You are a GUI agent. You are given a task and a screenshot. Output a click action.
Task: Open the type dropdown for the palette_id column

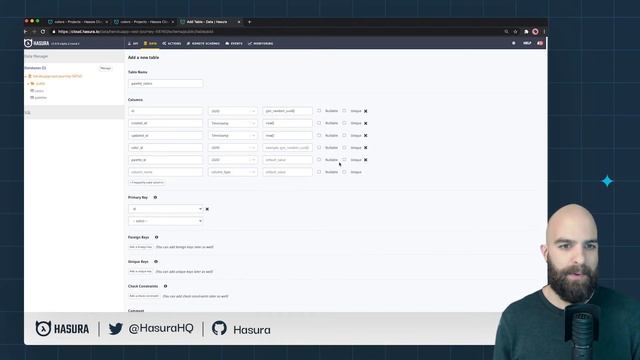click(x=233, y=160)
